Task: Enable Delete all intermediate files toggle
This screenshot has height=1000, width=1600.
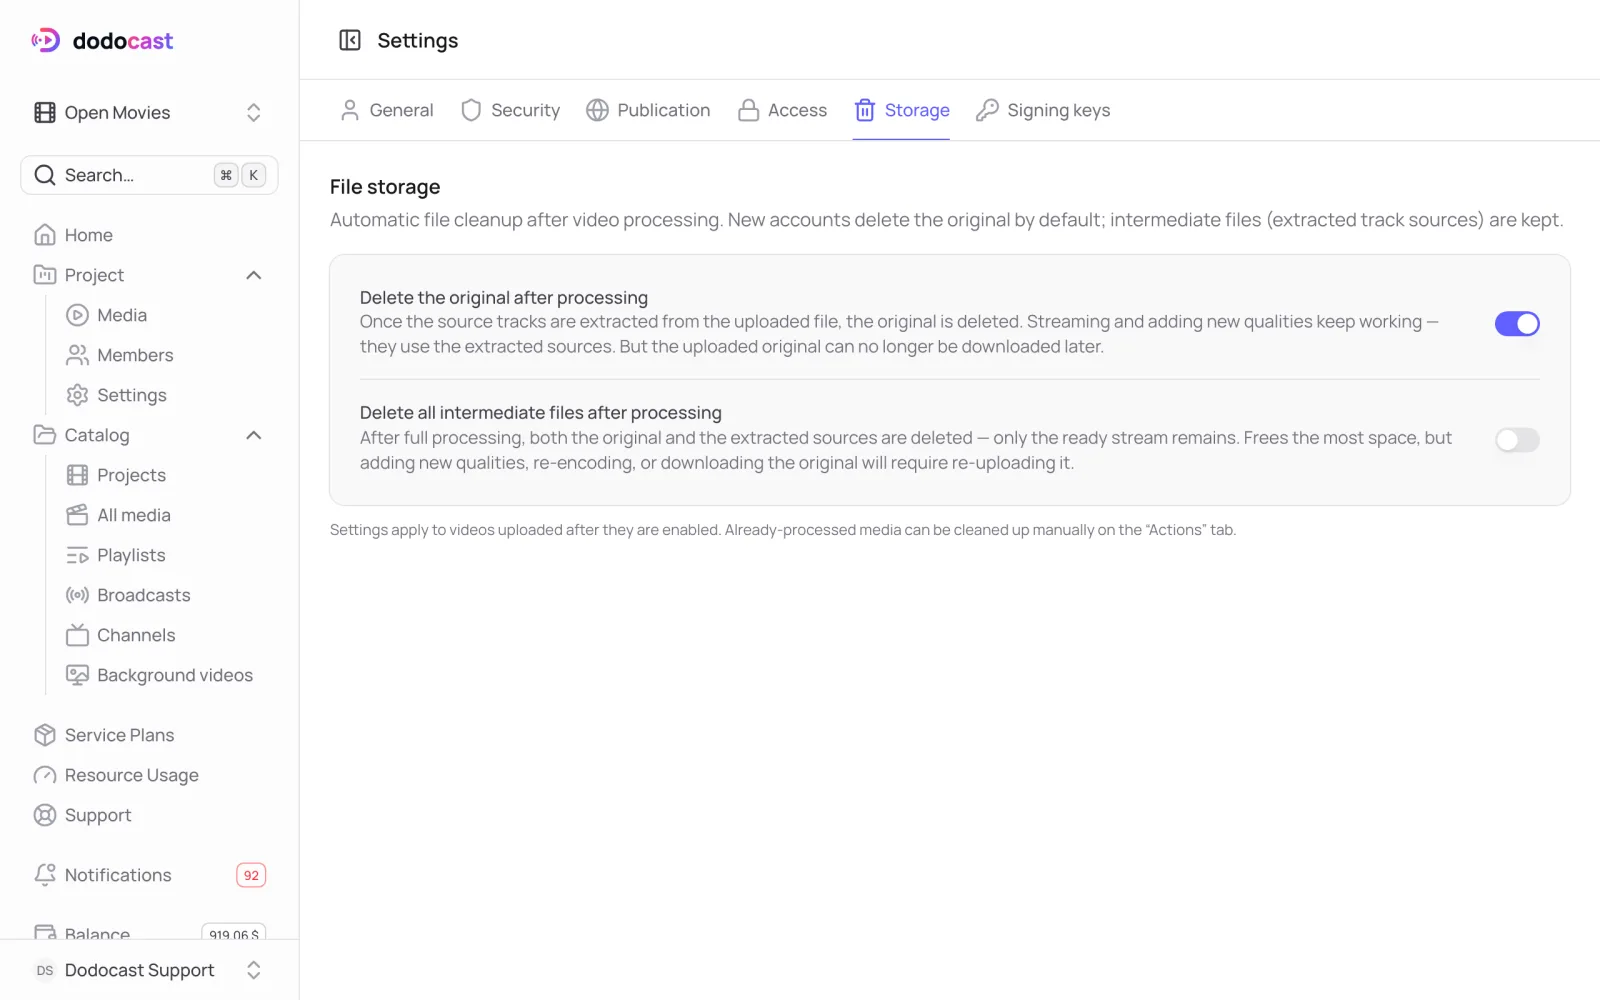Action: 1517,440
